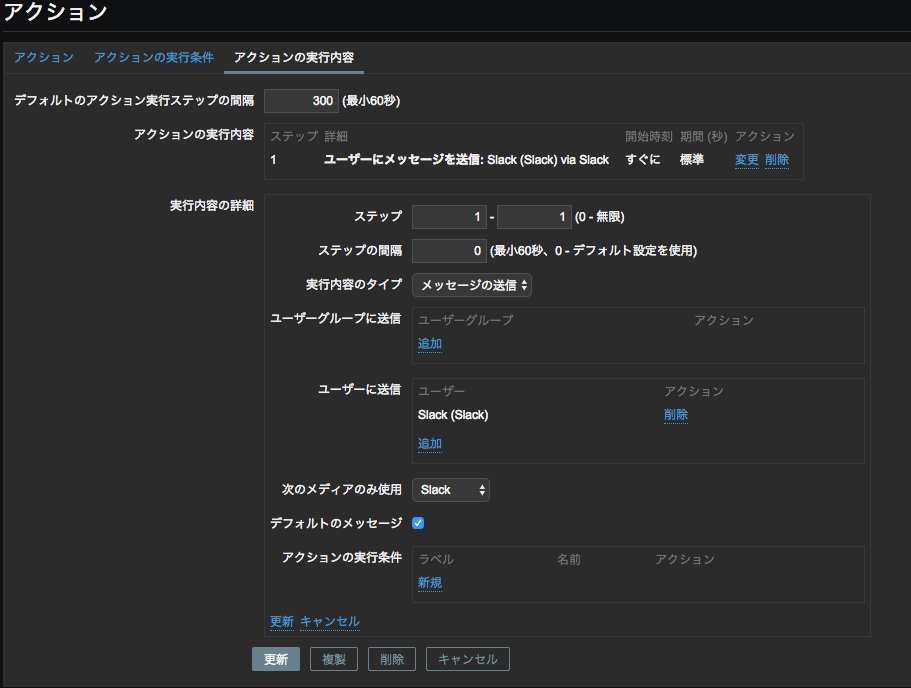Focus the ステップ end number field
Screen dimensions: 911x688
coord(534,217)
